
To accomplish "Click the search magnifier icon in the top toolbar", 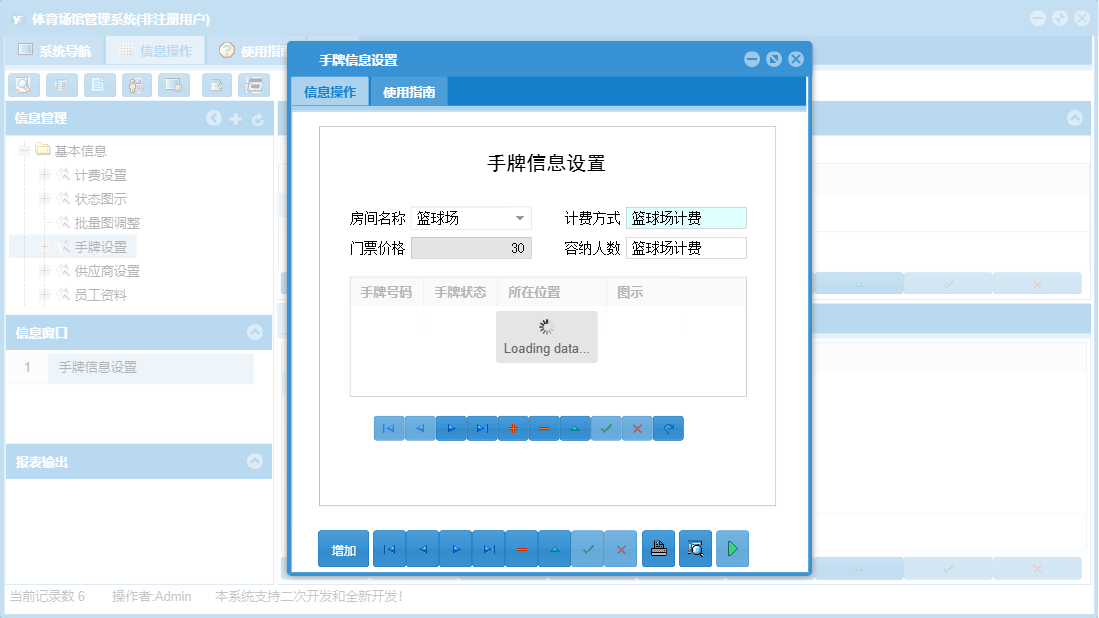I will coord(24,85).
